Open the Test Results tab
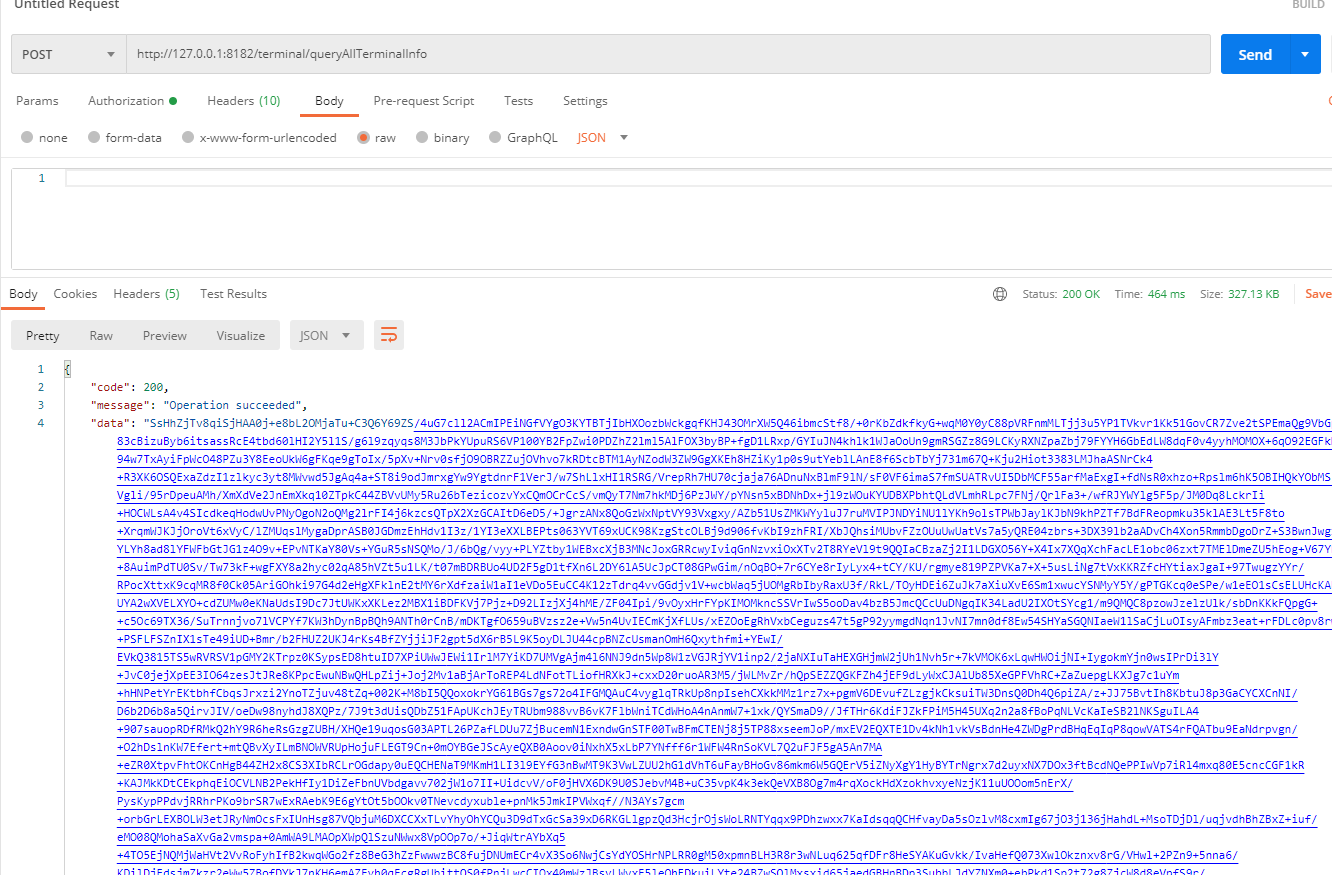The width and height of the screenshot is (1332, 875). [233, 294]
